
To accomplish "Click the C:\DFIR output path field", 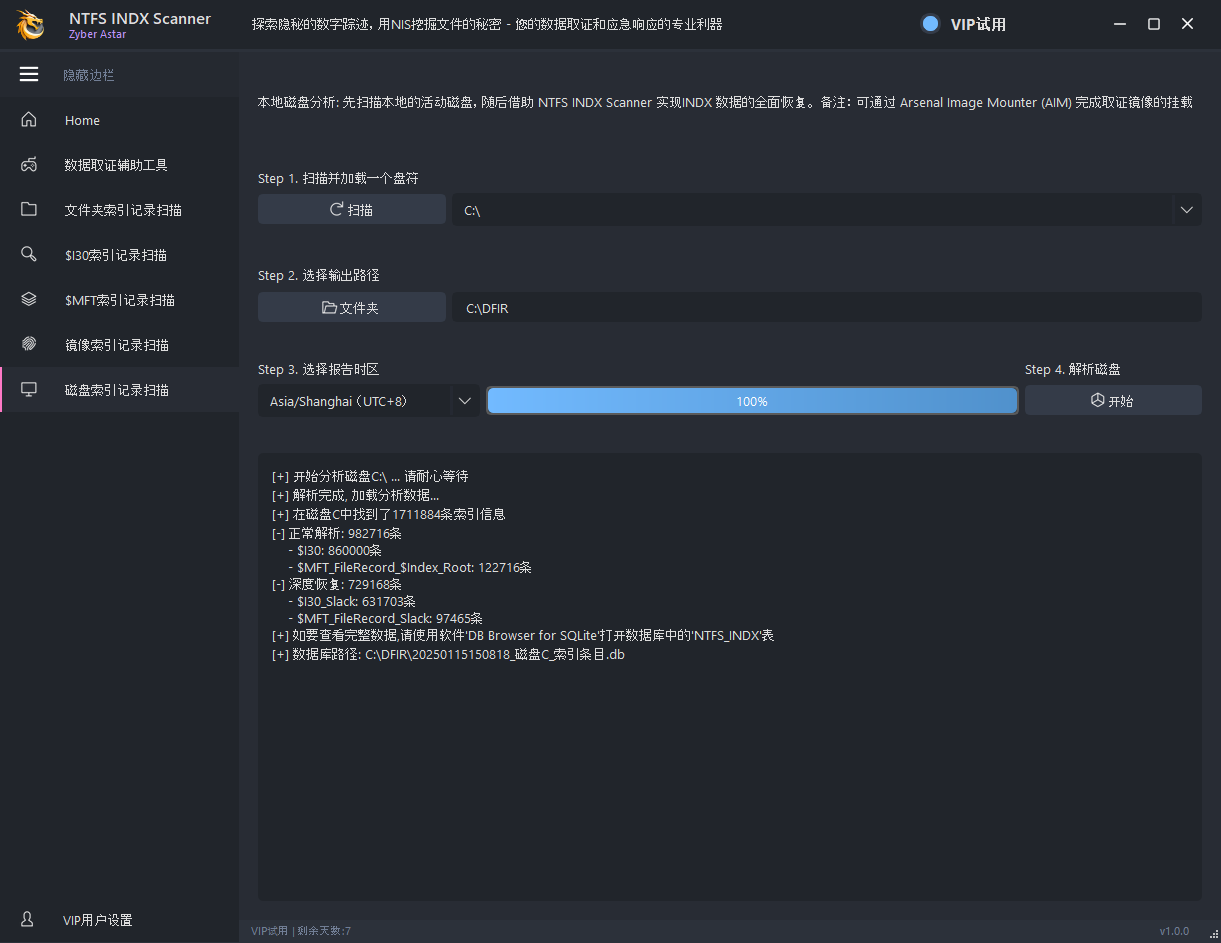I will click(x=827, y=308).
